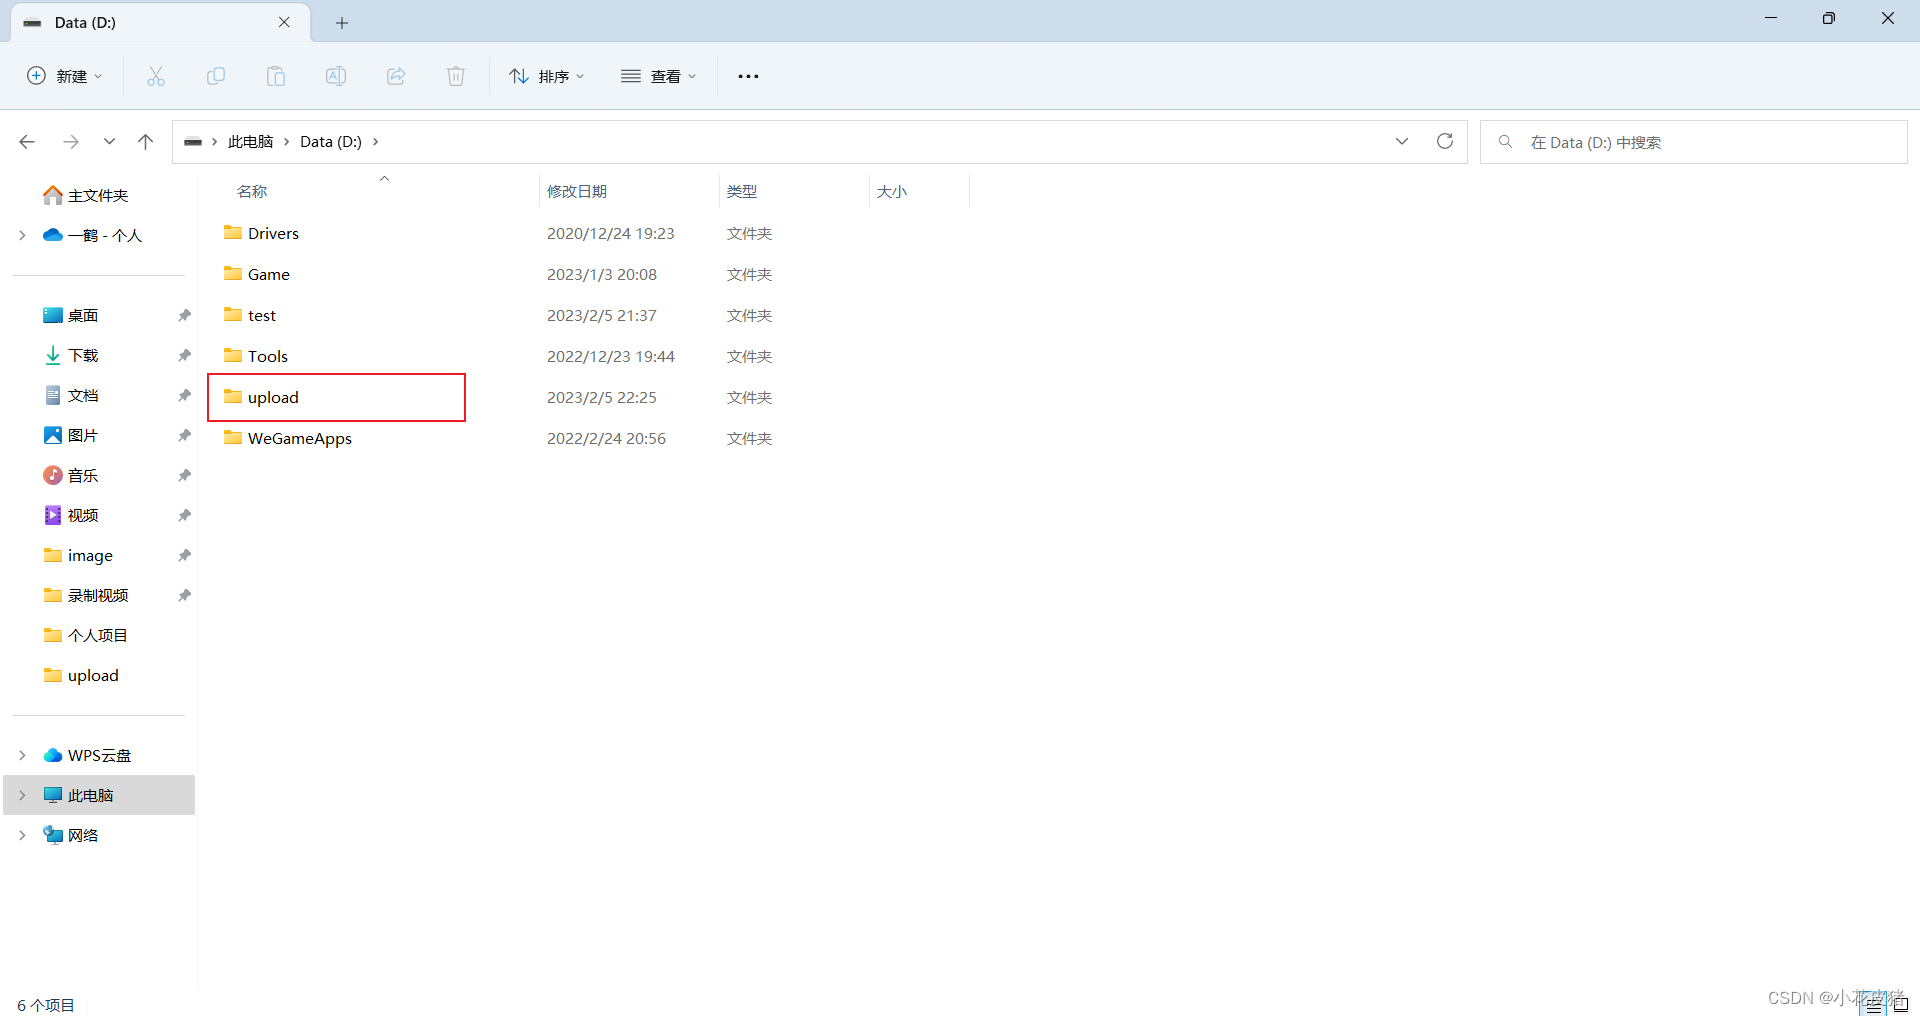The image size is (1920, 1016).
Task: Open a new tab with the plus
Action: click(x=342, y=23)
